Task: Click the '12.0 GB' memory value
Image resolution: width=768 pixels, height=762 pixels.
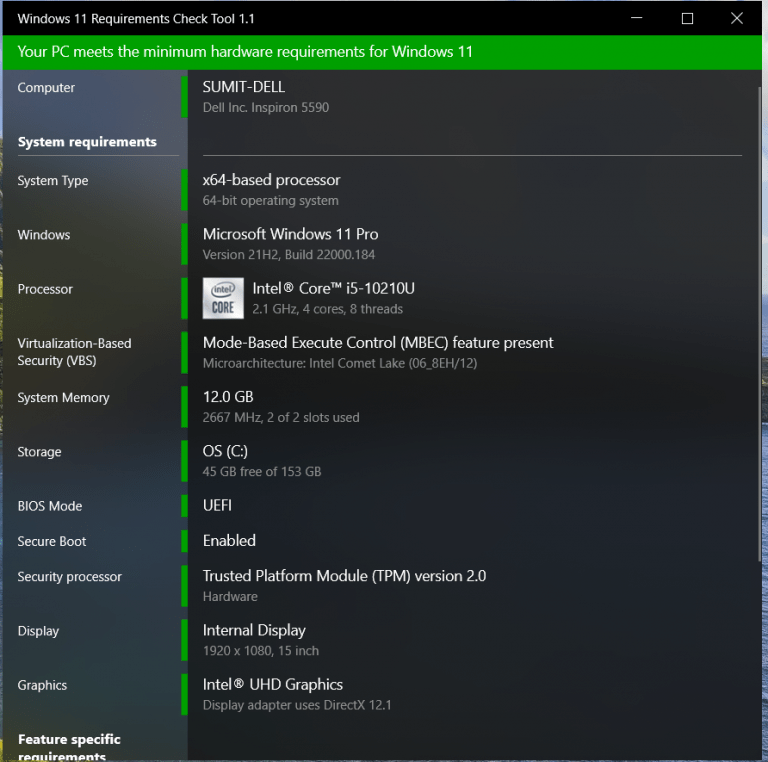Action: pos(228,397)
